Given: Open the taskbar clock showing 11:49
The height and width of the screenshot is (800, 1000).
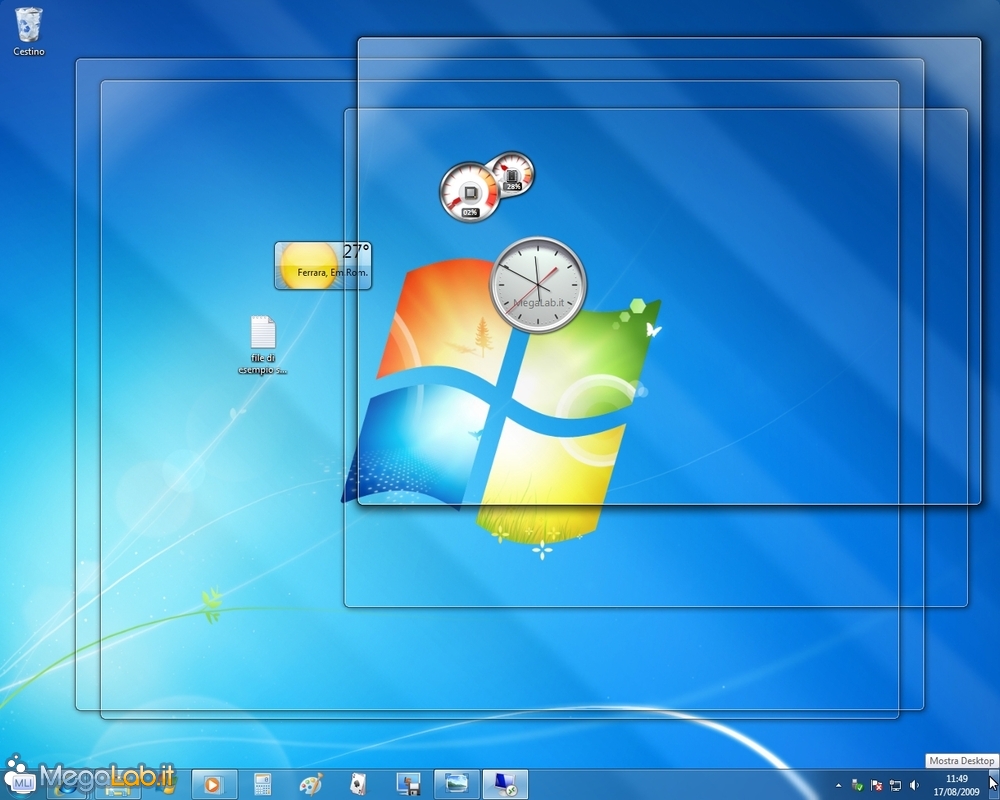Looking at the screenshot, I should coord(957,785).
